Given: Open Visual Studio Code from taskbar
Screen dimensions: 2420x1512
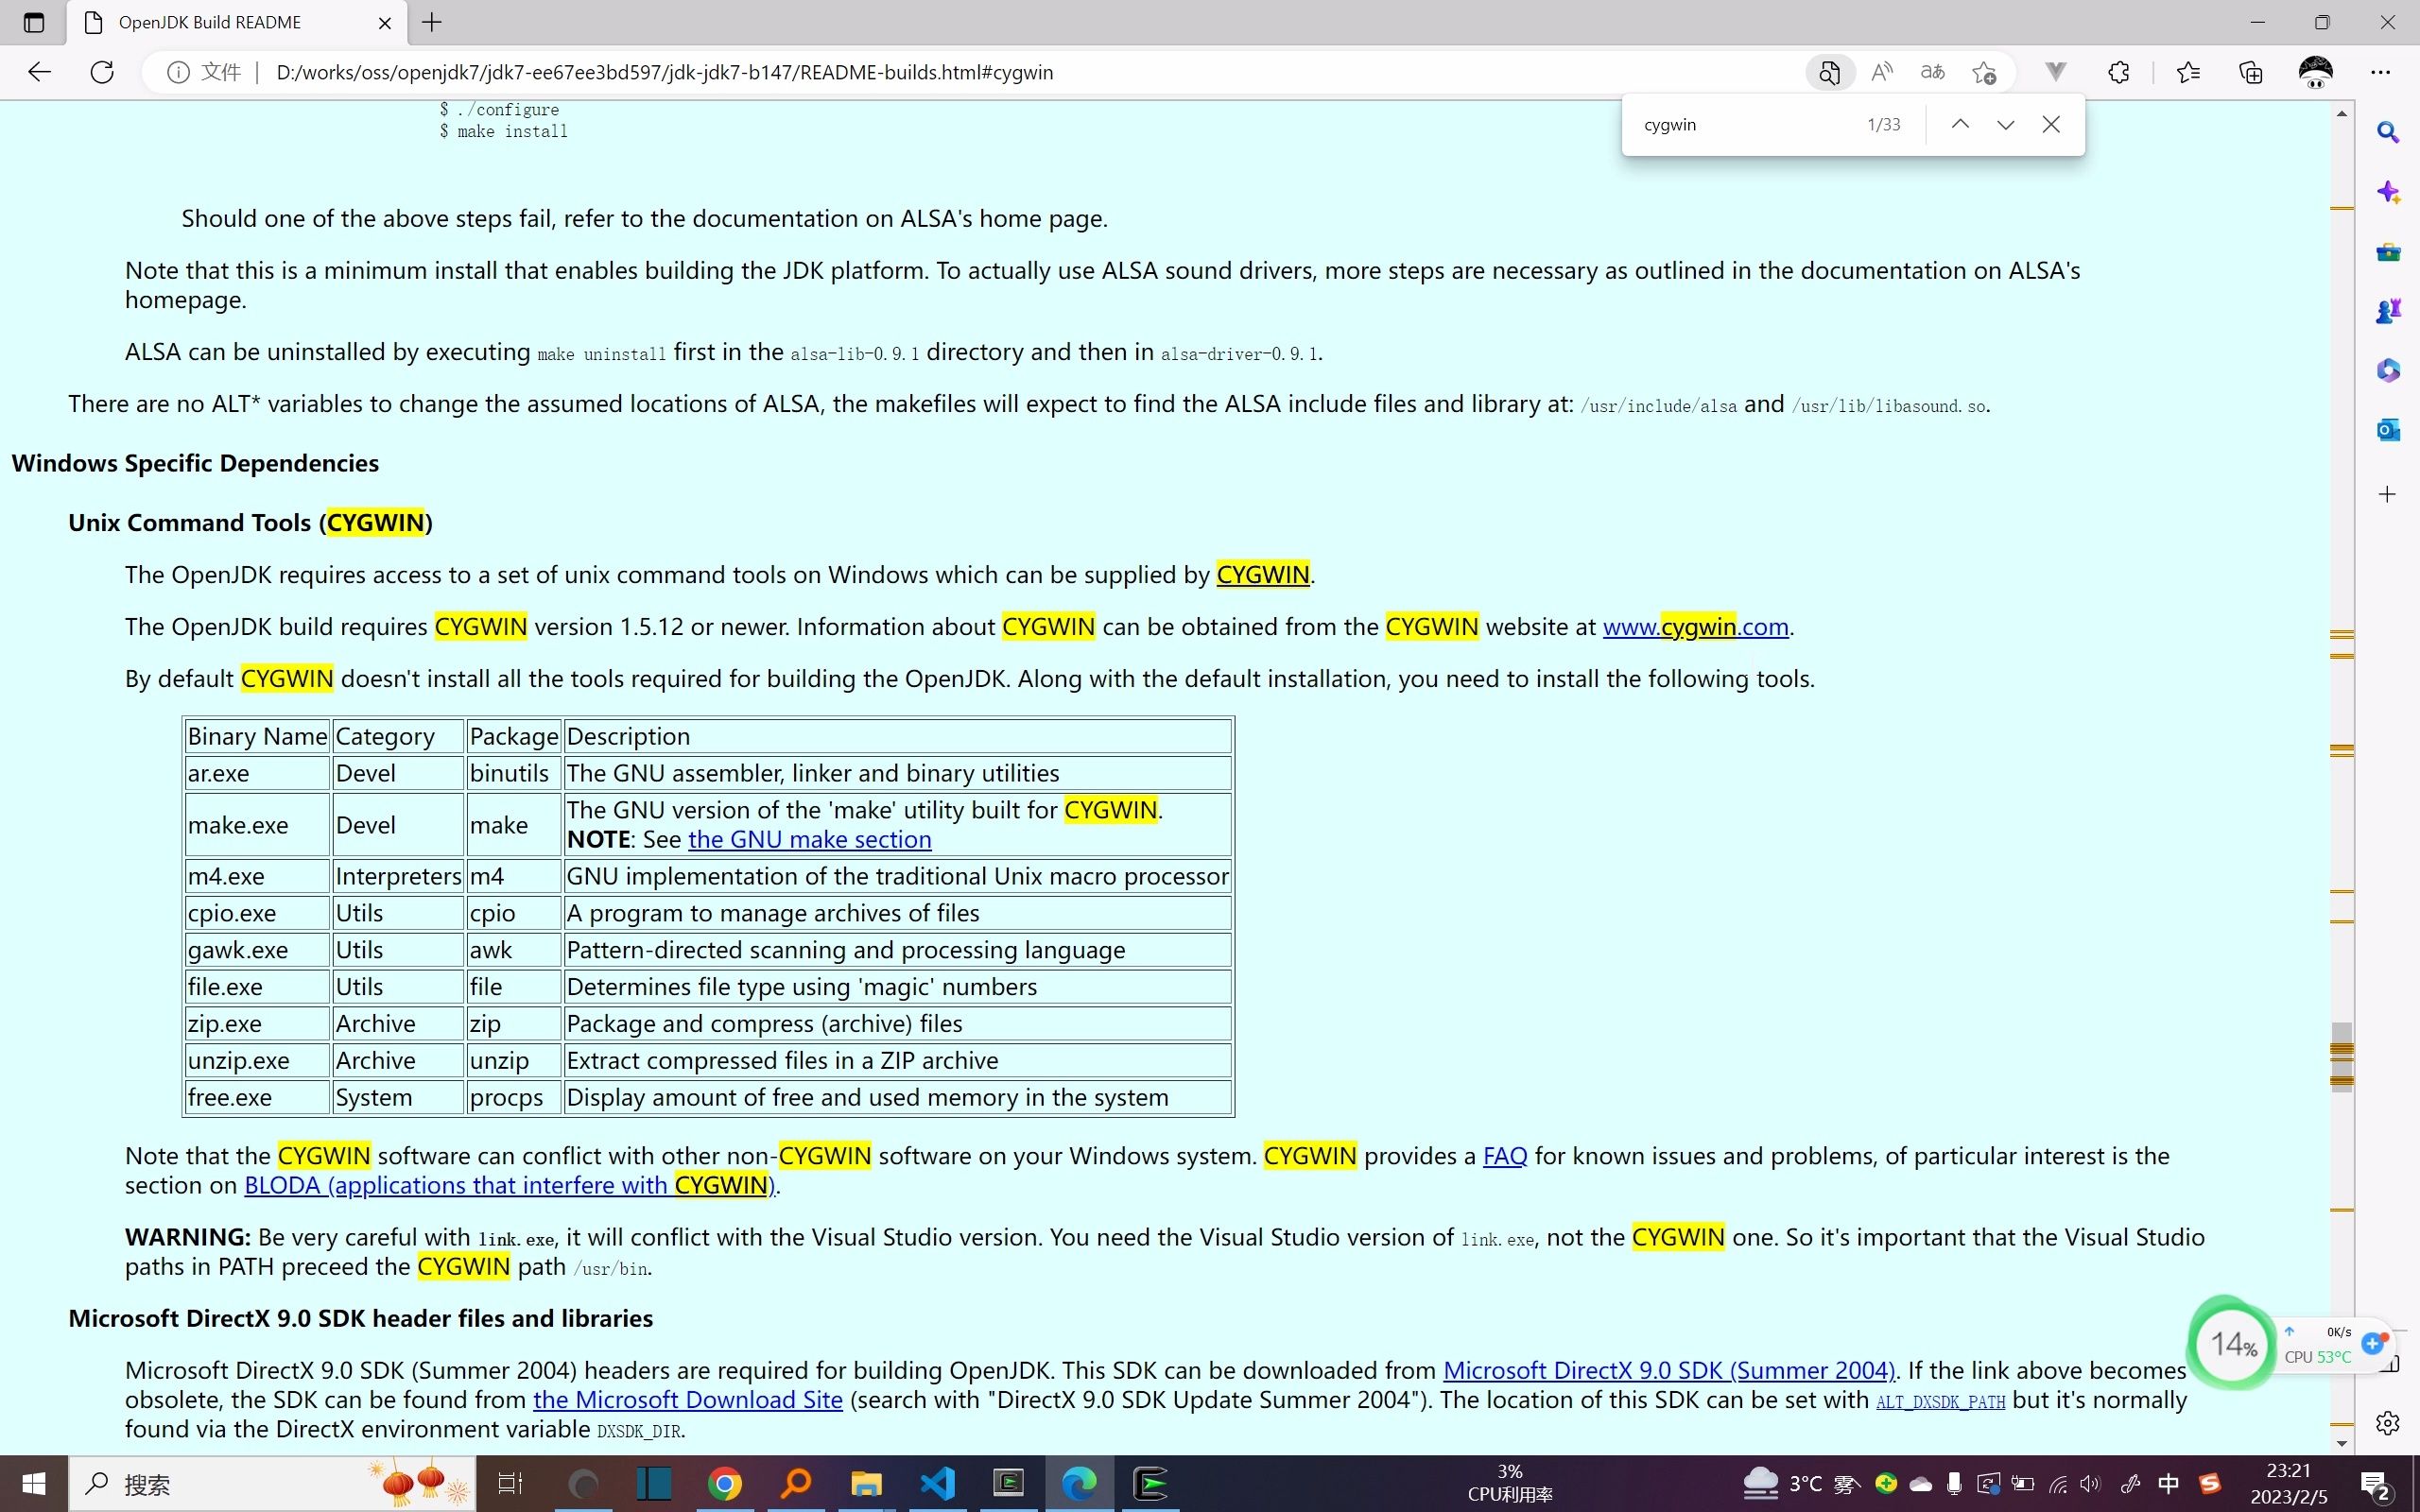Looking at the screenshot, I should coord(937,1484).
